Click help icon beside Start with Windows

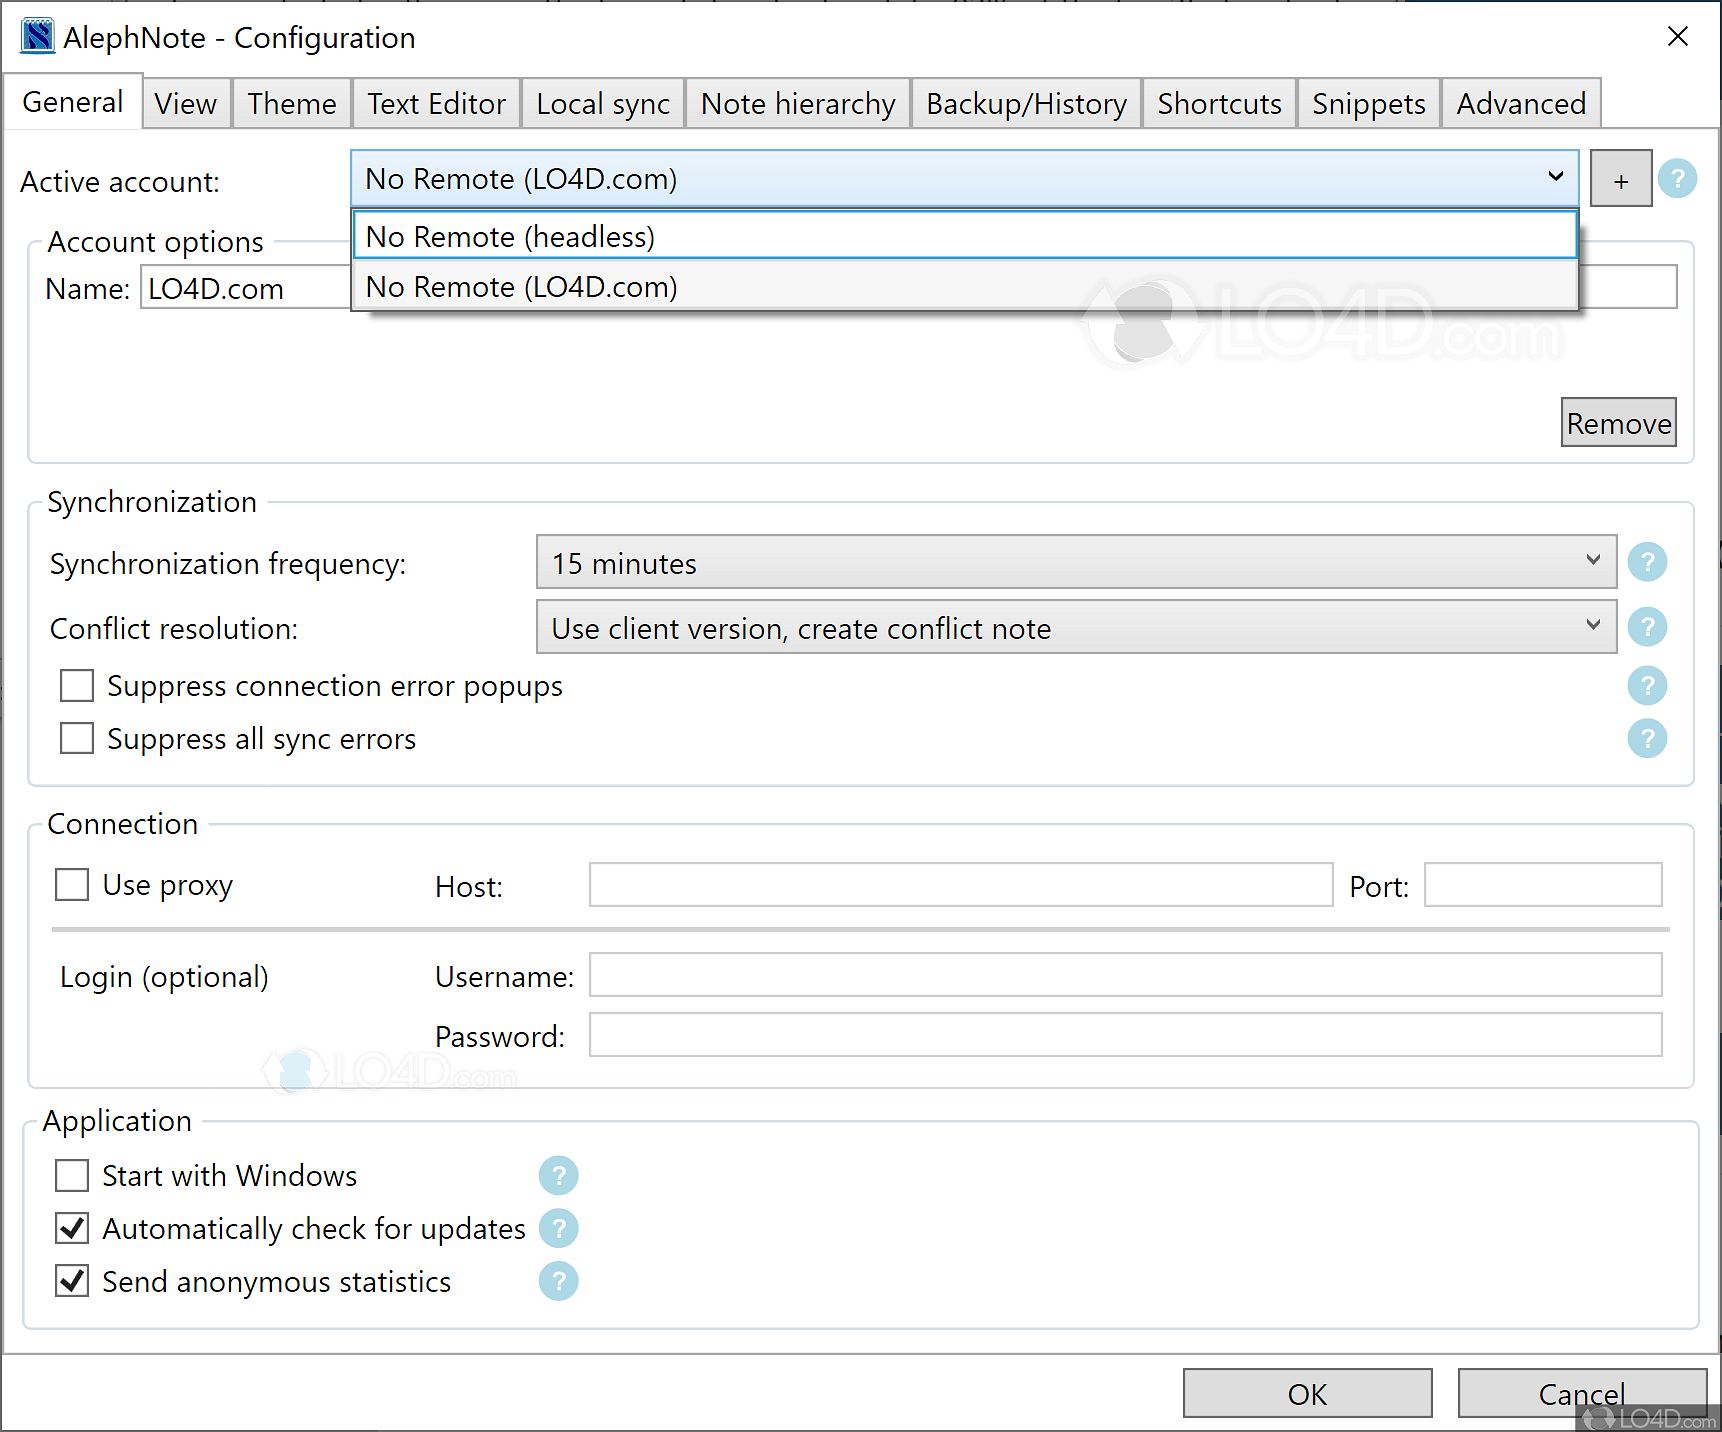click(558, 1176)
